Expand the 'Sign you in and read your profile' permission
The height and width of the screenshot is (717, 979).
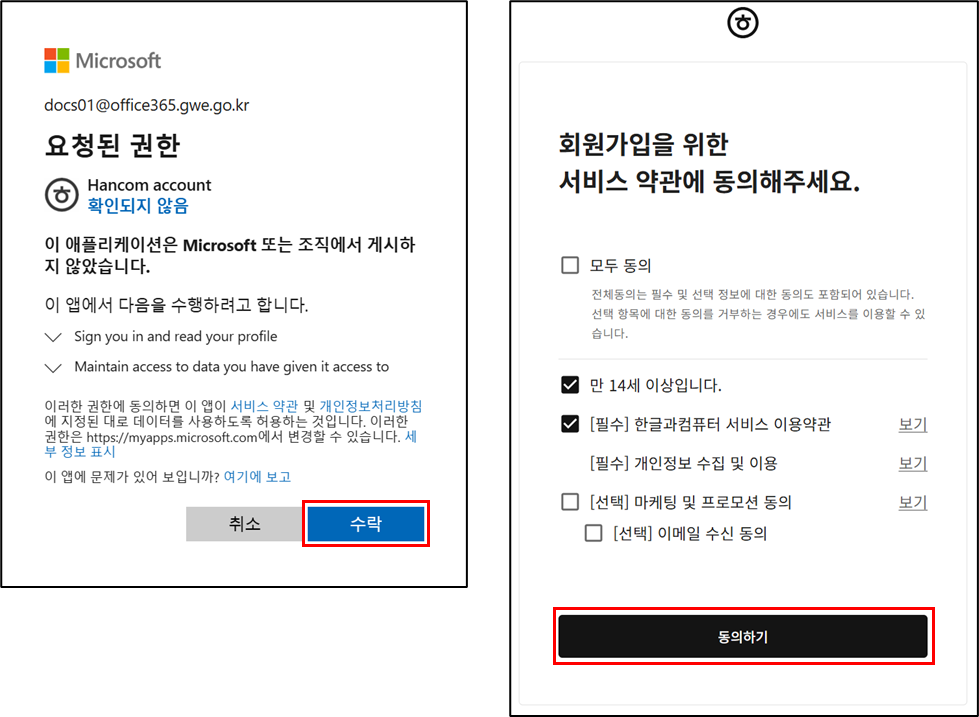tap(54, 337)
